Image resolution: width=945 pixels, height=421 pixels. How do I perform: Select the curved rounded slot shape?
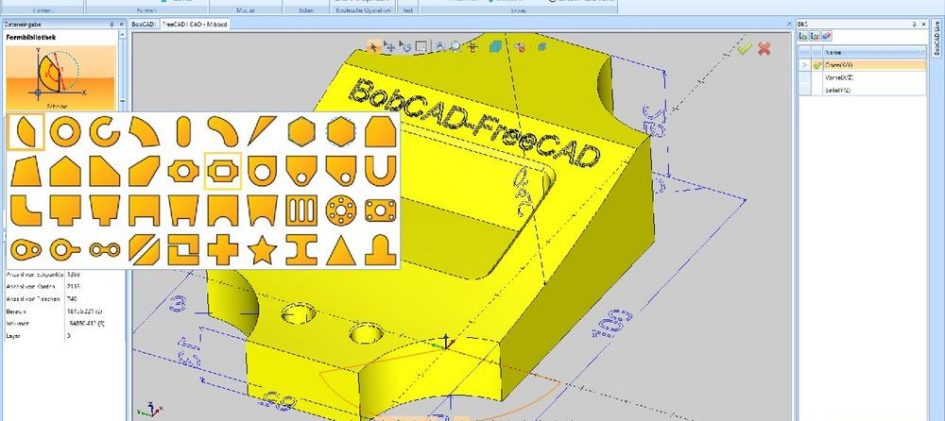pyautogui.click(x=223, y=132)
